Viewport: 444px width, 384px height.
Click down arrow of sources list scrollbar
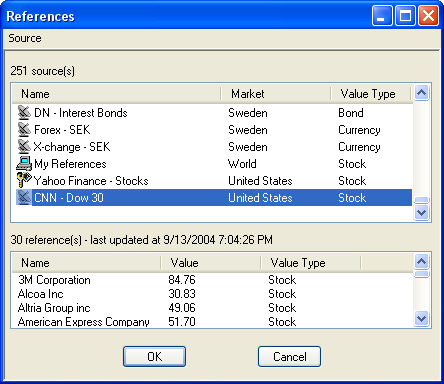pos(422,212)
